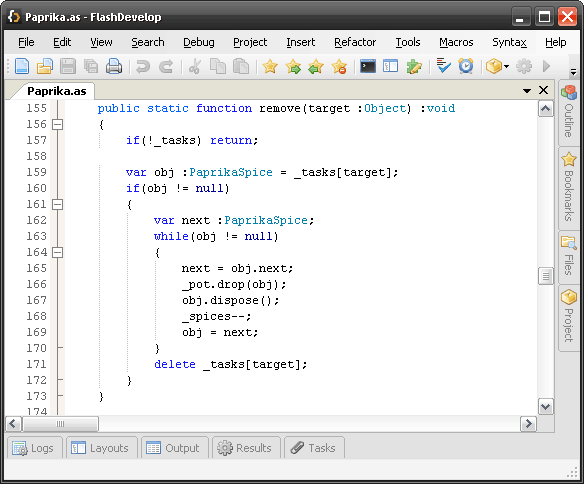
Task: Open the Refactor menu
Action: click(355, 42)
